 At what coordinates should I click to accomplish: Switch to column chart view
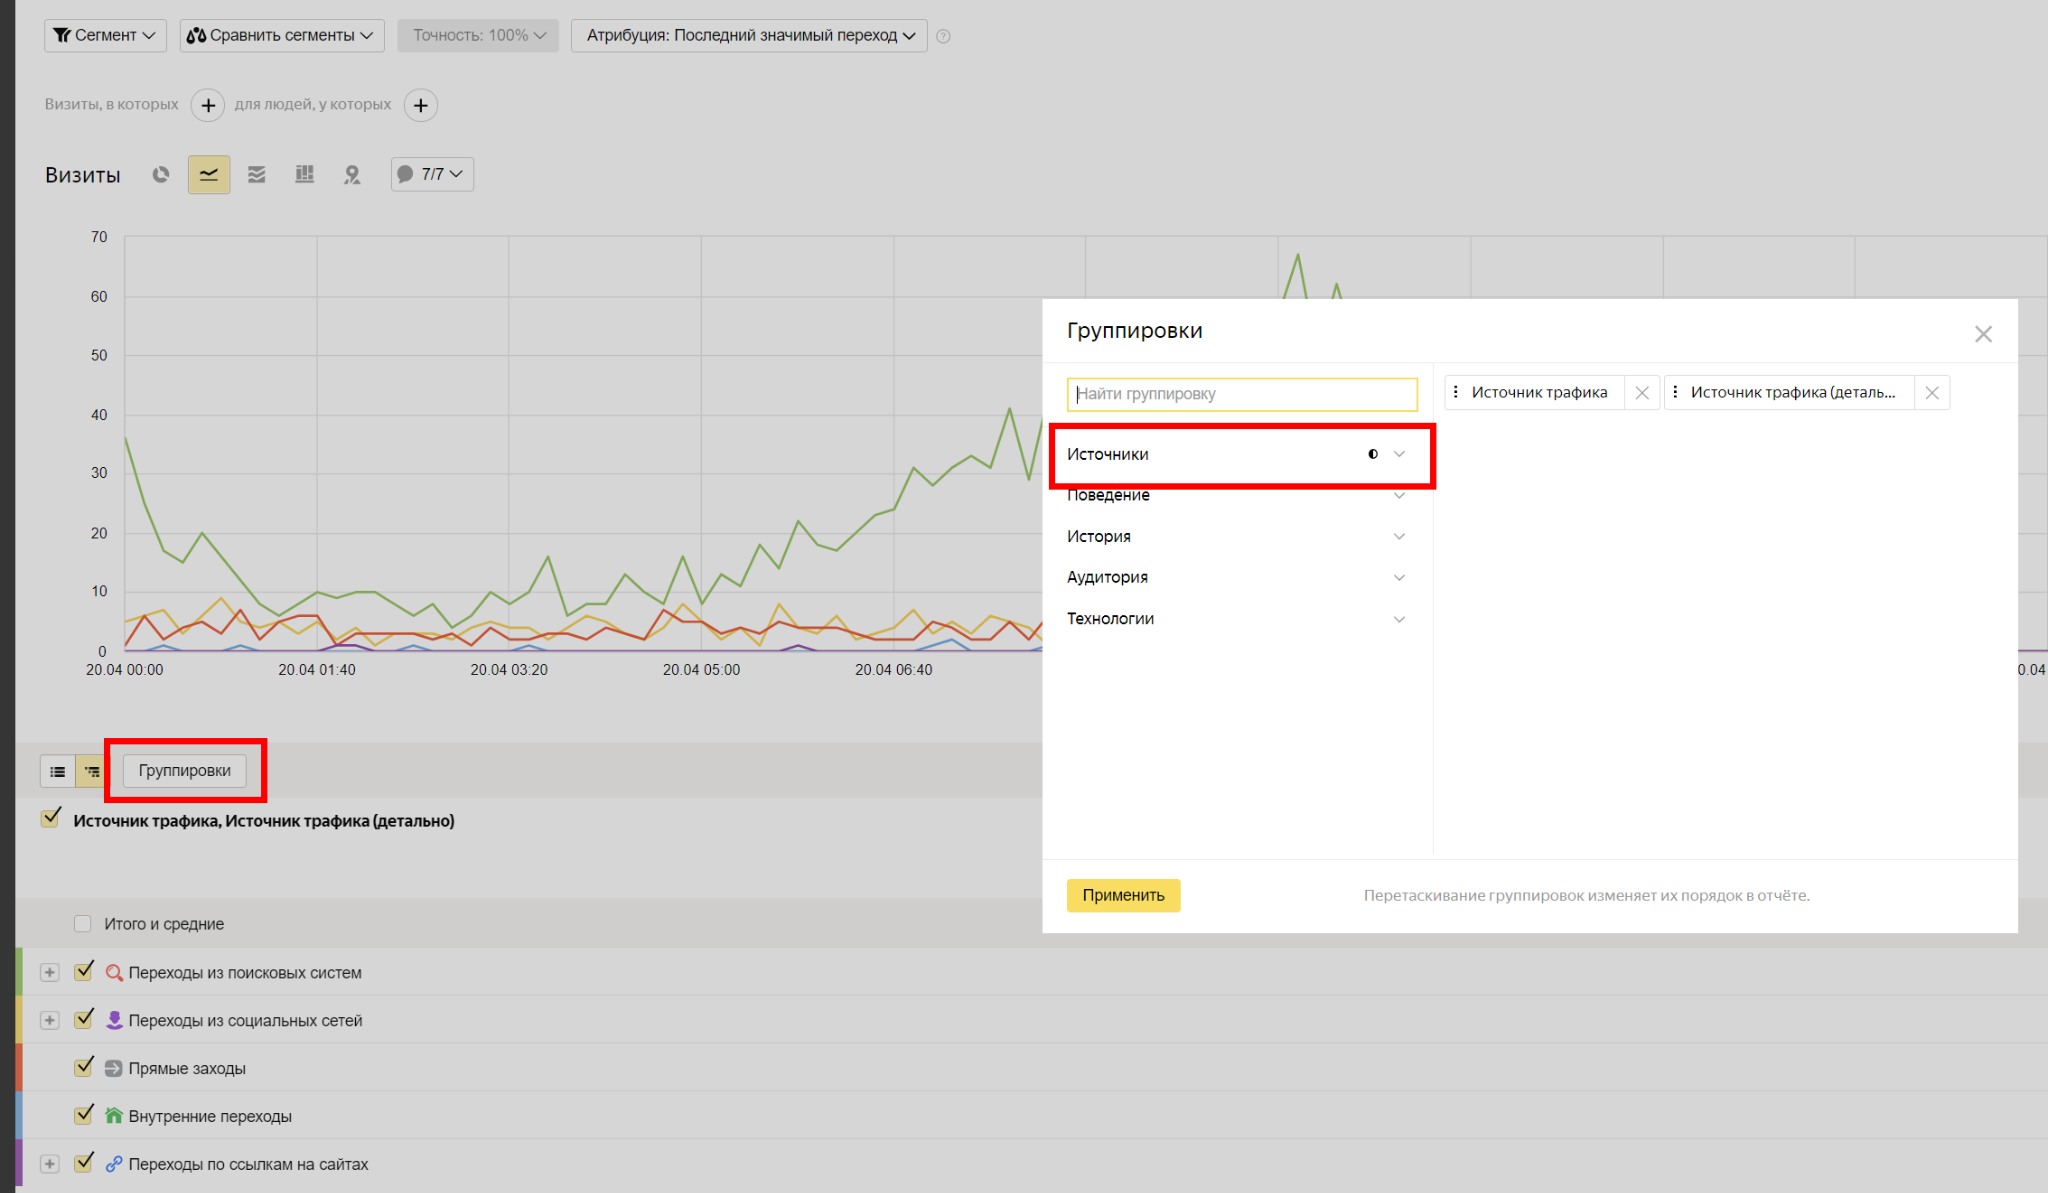tap(305, 175)
